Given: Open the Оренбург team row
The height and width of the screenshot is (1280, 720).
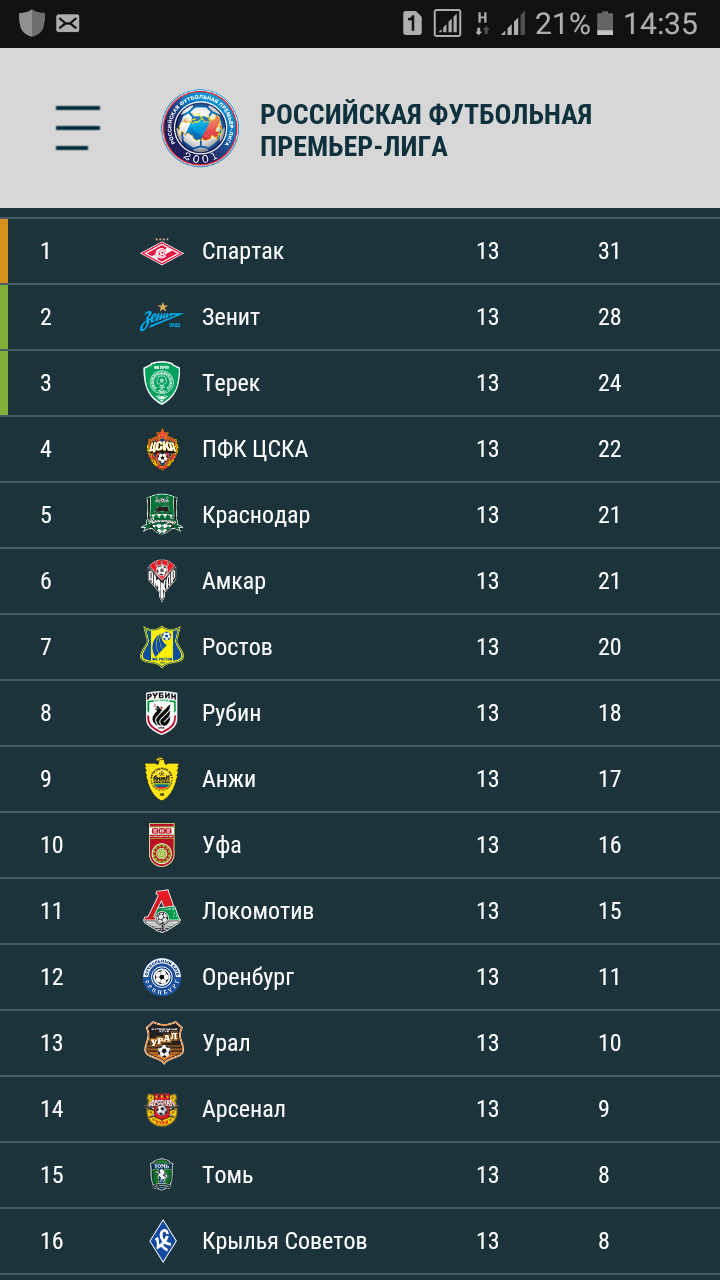Looking at the screenshot, I should (360, 977).
